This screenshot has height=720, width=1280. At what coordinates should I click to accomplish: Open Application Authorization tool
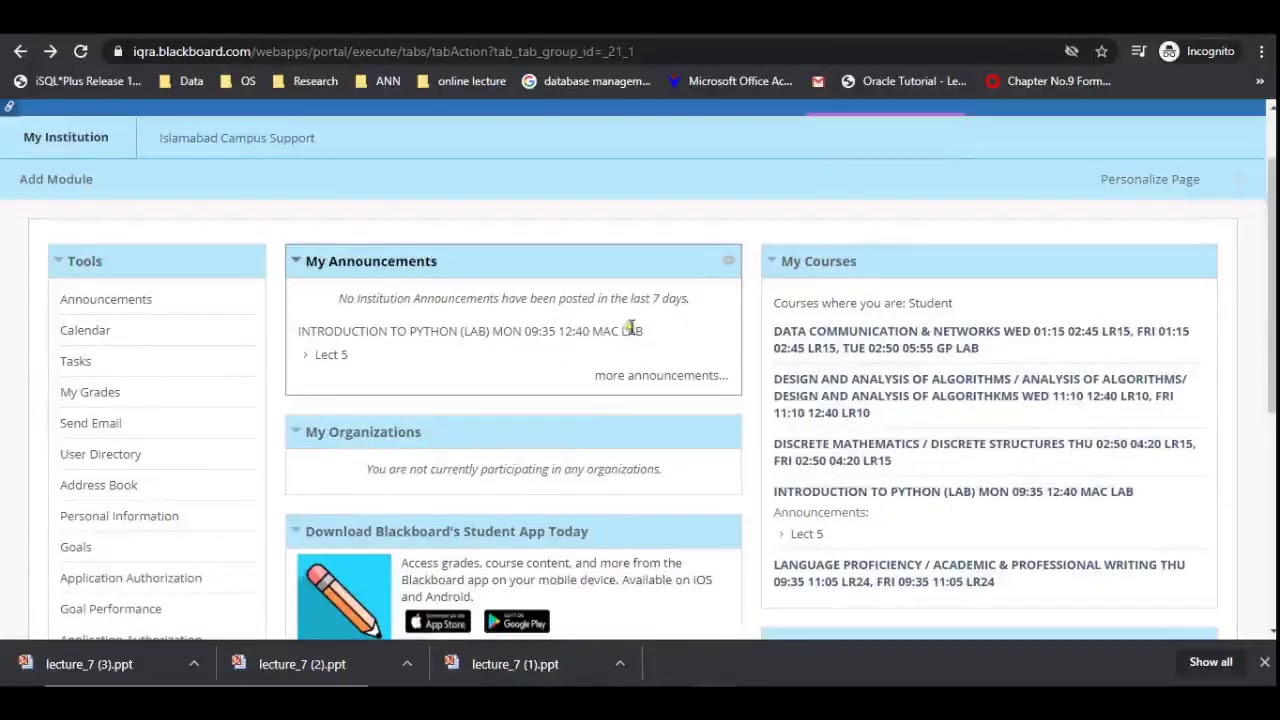131,578
